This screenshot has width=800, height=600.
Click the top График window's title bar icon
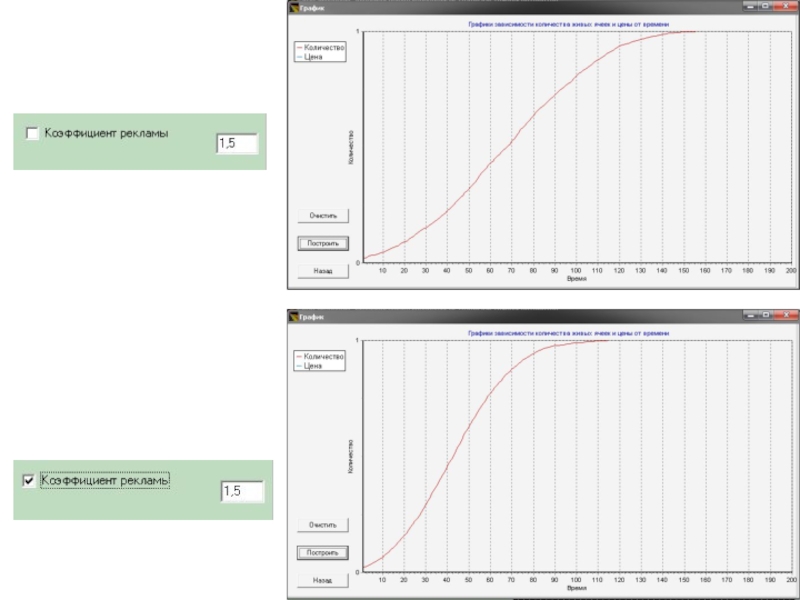(294, 8)
